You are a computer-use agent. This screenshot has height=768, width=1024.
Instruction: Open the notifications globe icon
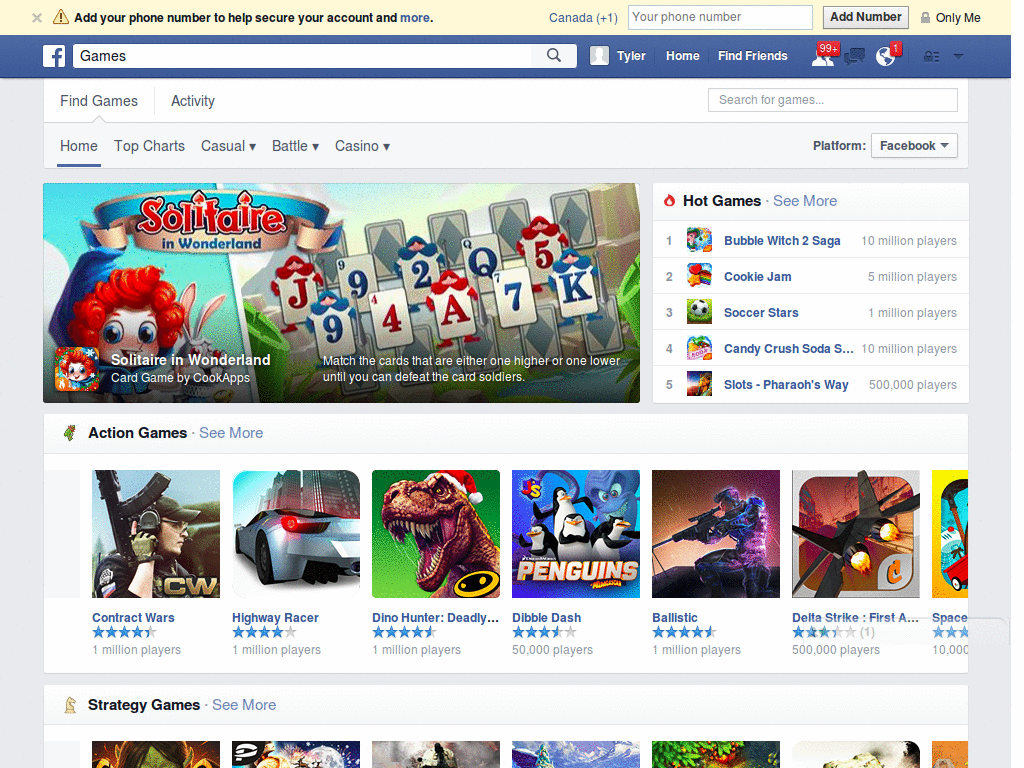click(x=886, y=56)
